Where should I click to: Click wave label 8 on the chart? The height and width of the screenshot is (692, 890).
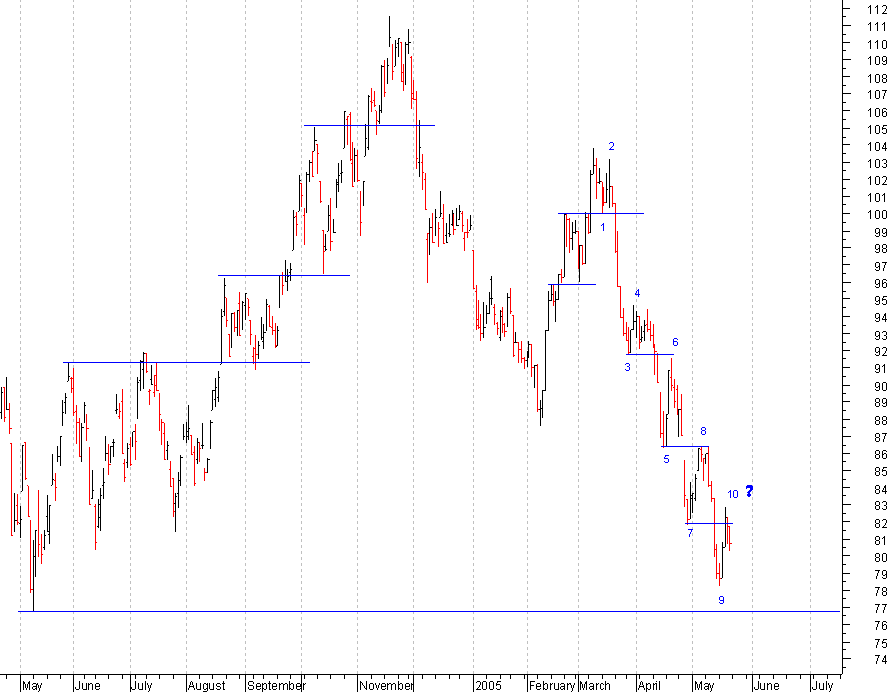(x=703, y=431)
